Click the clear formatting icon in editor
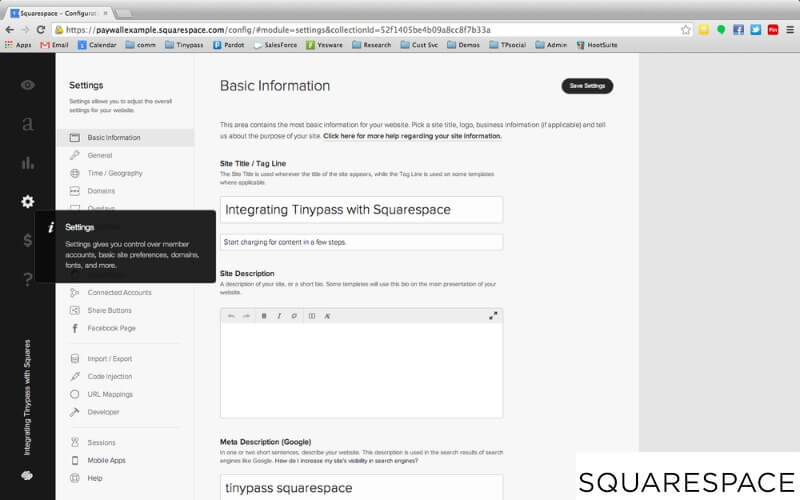800x500 pixels. pos(327,316)
